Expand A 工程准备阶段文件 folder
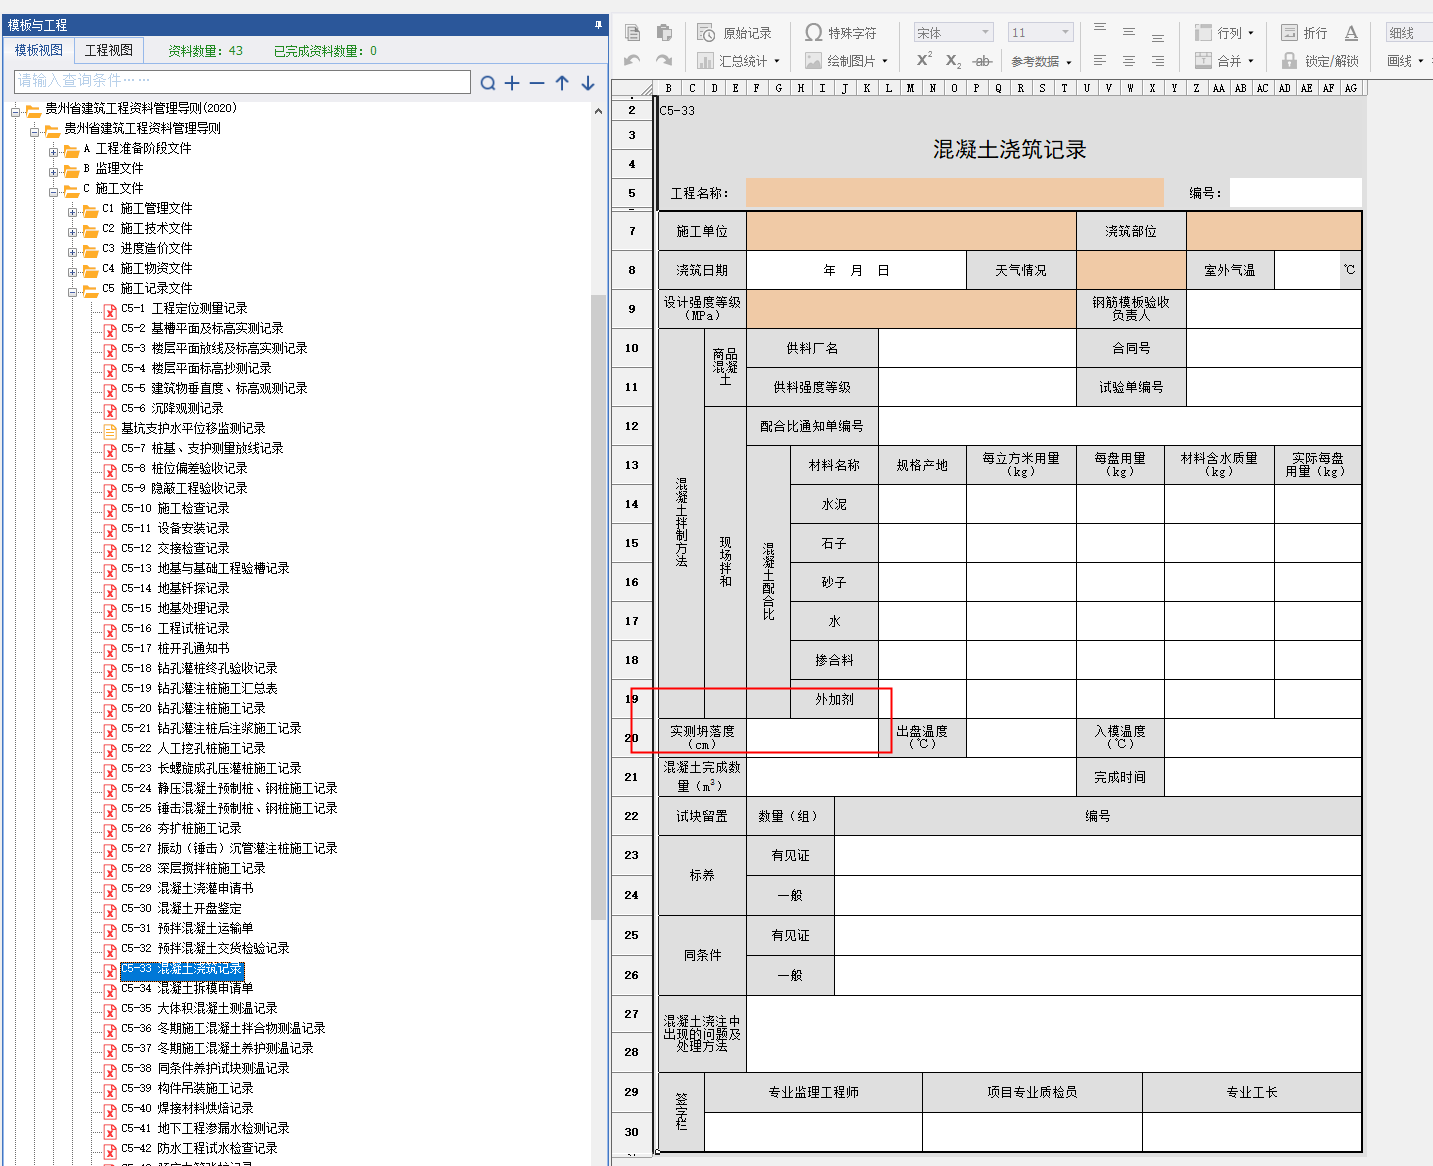The image size is (1433, 1166). coord(54,152)
